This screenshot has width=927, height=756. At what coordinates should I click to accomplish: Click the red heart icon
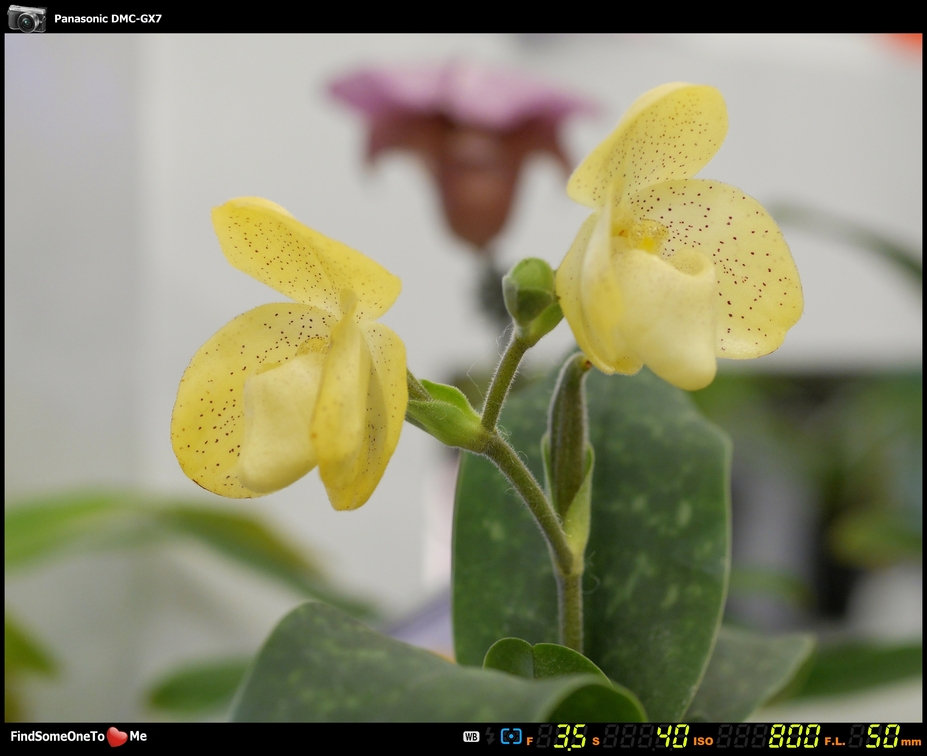[117, 736]
